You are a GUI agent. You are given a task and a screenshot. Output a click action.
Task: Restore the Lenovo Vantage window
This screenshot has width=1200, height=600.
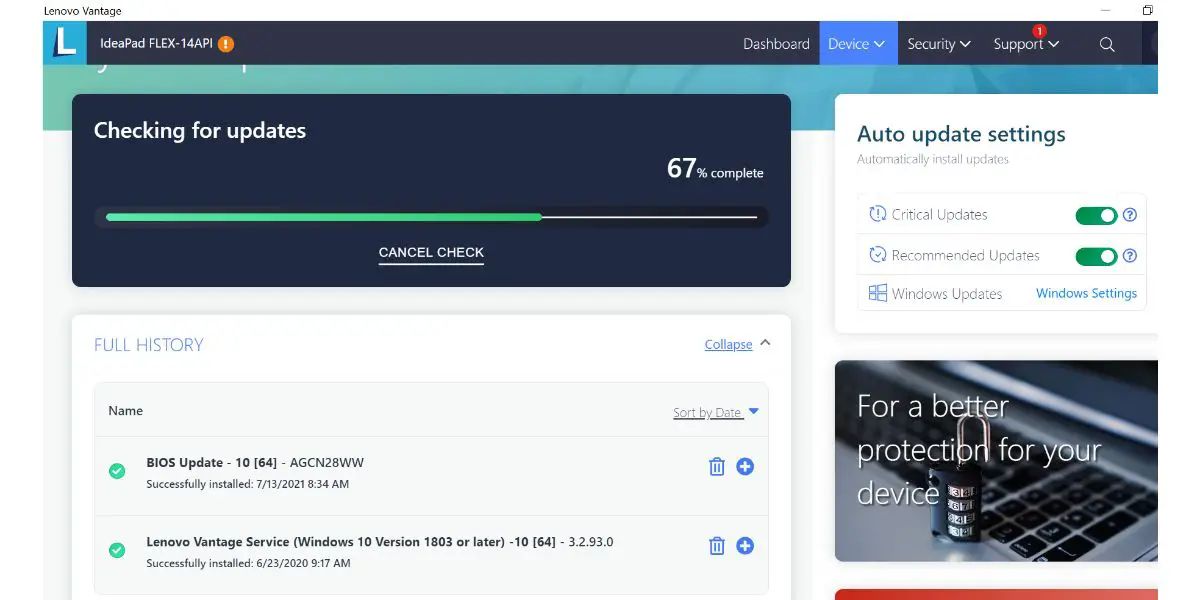pos(1147,10)
